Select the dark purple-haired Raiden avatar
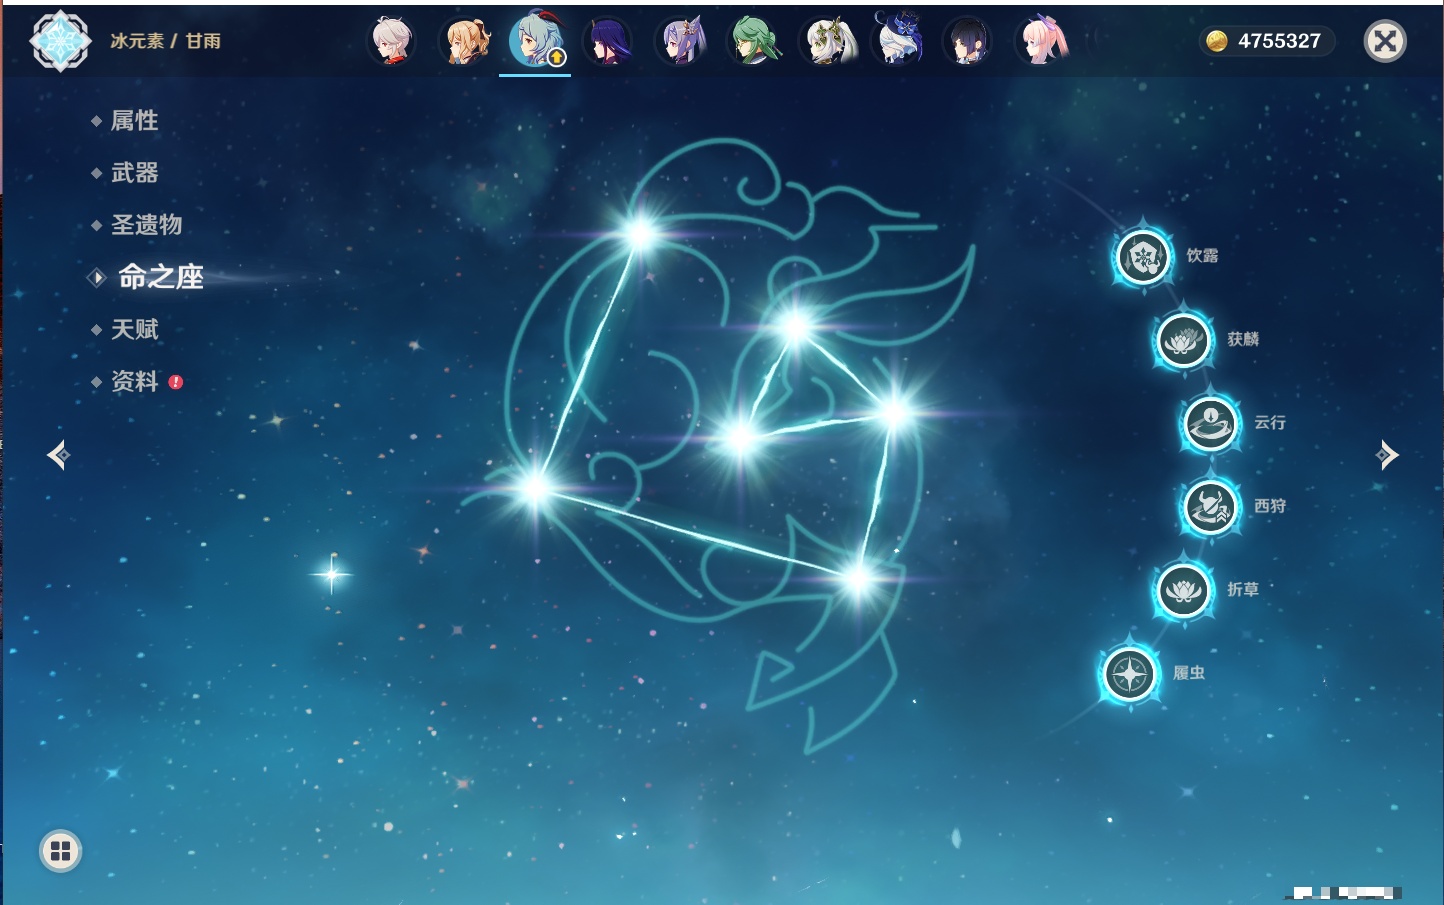Viewport: 1444px width, 905px height. click(608, 41)
